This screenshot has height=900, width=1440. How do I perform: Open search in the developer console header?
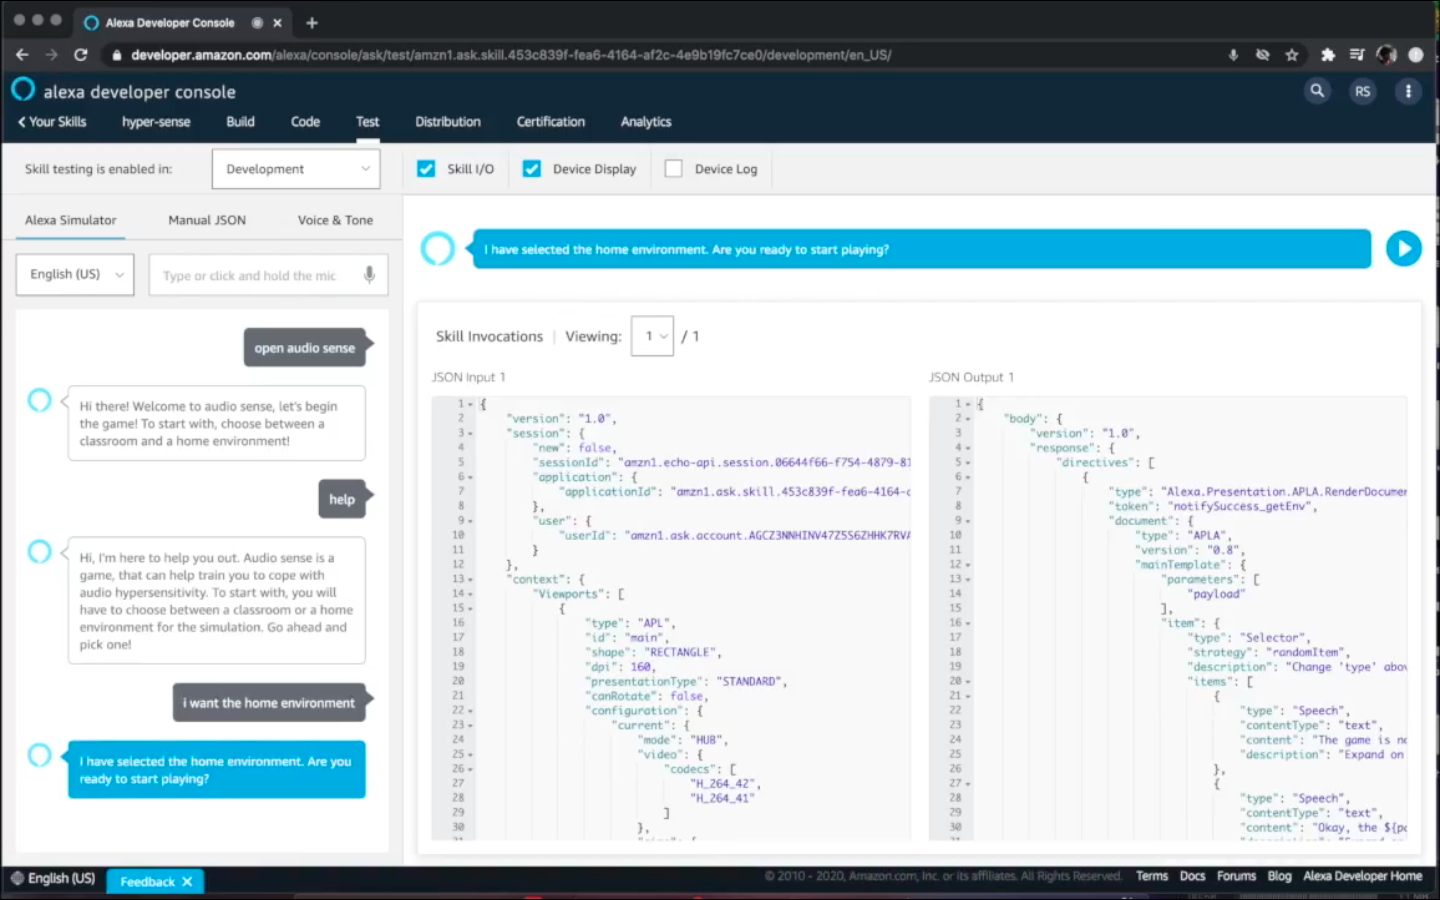pyautogui.click(x=1317, y=91)
